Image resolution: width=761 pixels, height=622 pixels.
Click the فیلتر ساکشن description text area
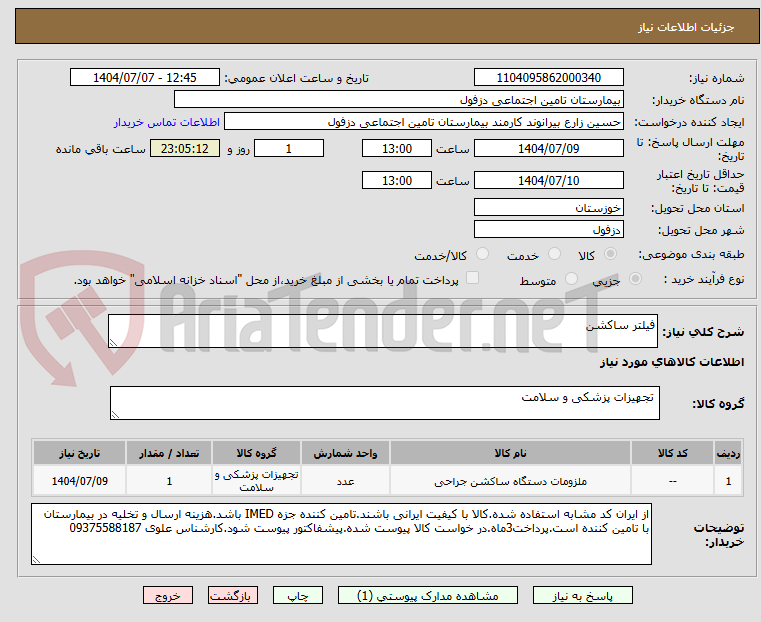(x=382, y=331)
